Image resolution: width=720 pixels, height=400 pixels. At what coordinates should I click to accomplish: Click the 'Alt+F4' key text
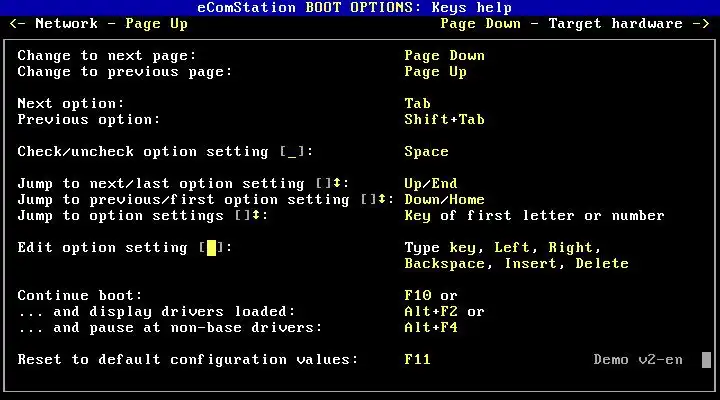(431, 327)
